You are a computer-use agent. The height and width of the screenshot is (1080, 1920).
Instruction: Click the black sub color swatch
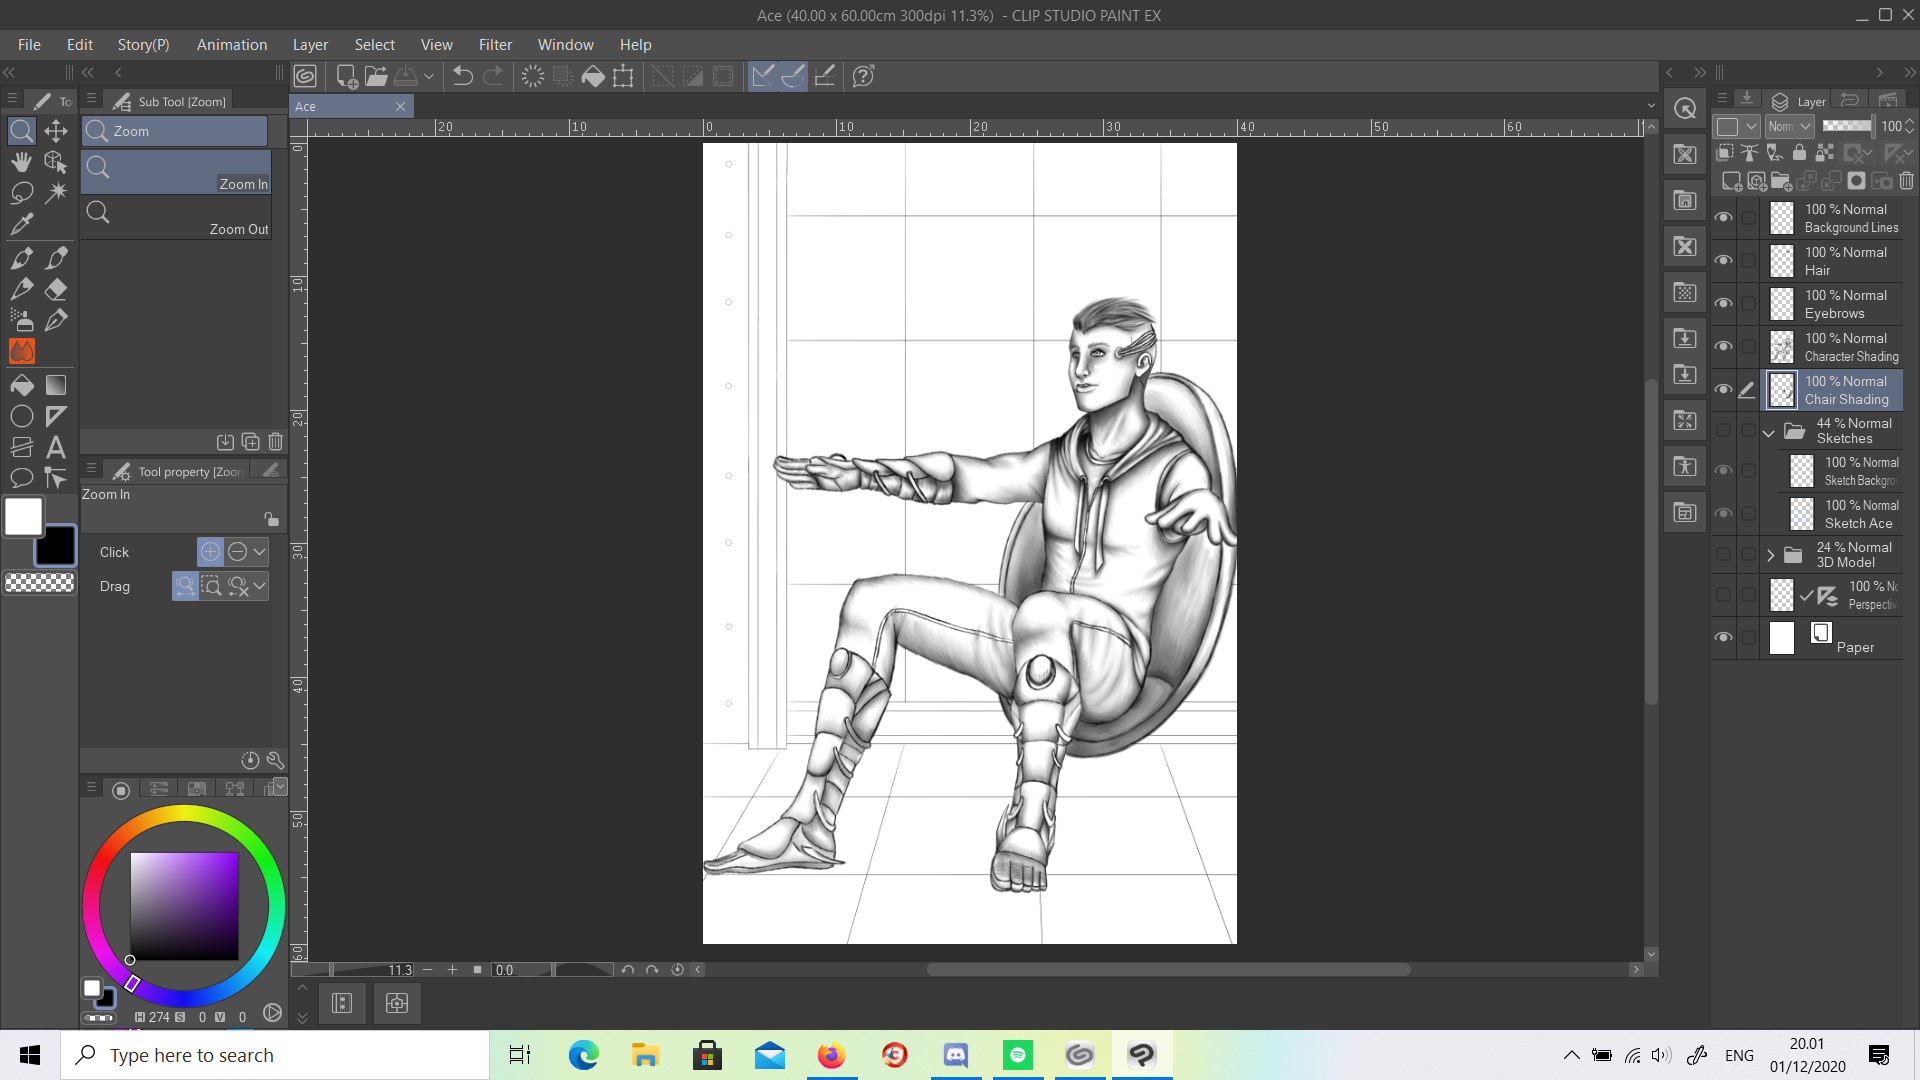(56, 546)
